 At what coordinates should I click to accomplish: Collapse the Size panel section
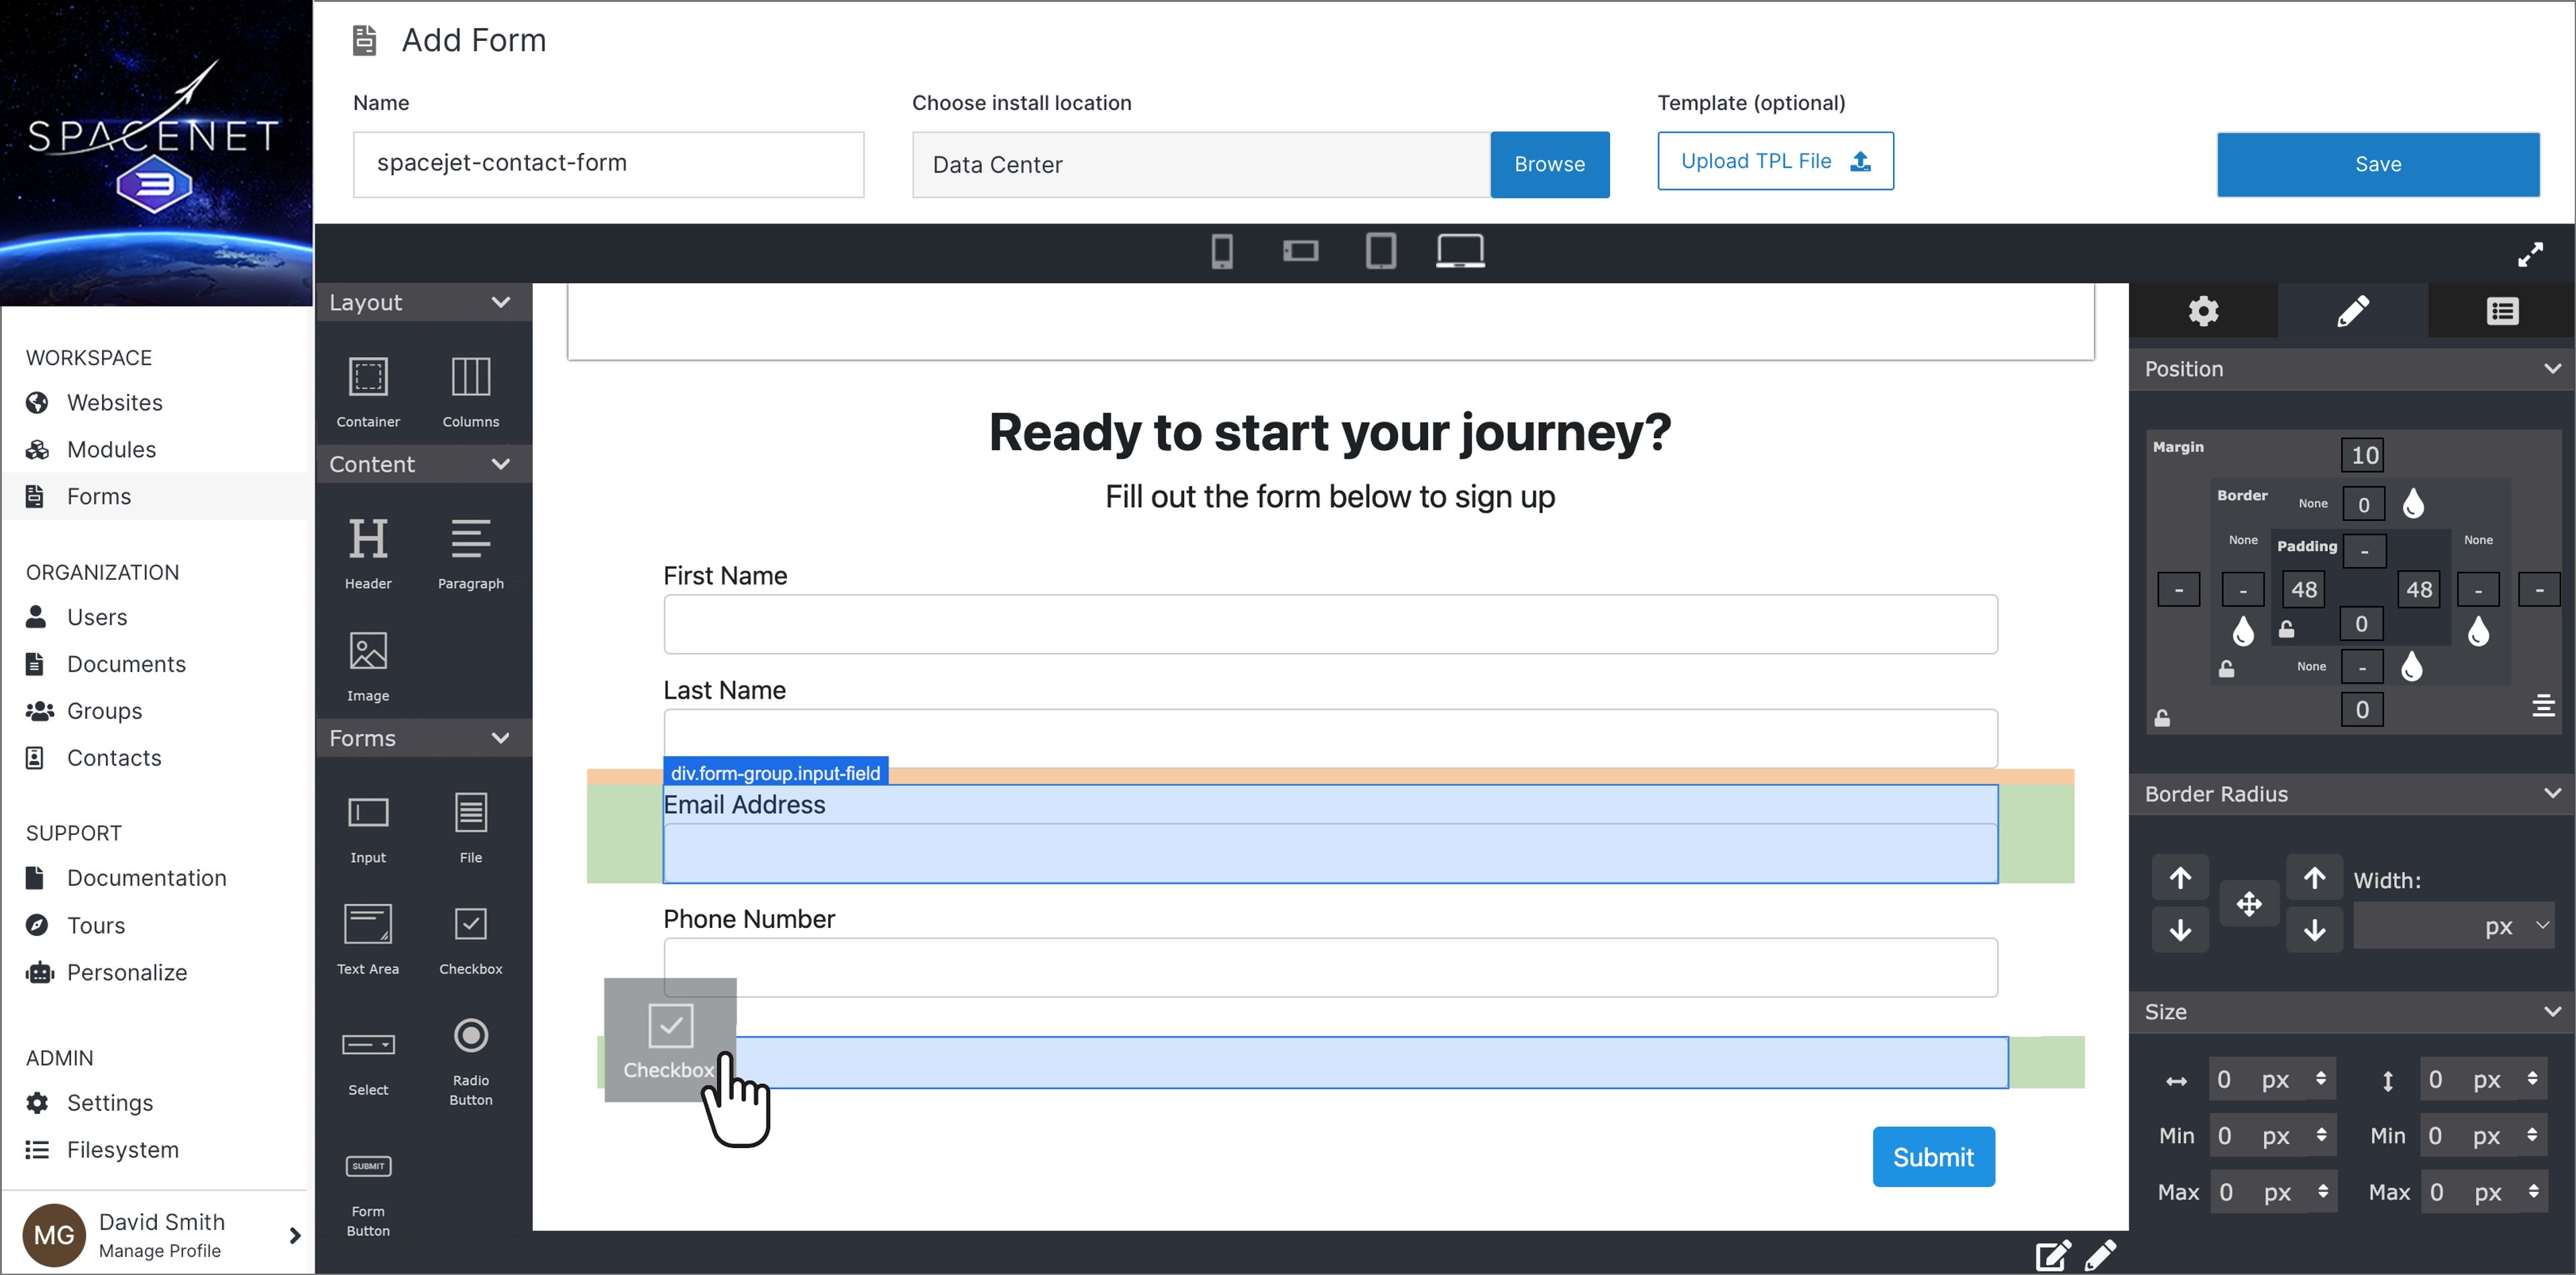tap(2552, 1011)
